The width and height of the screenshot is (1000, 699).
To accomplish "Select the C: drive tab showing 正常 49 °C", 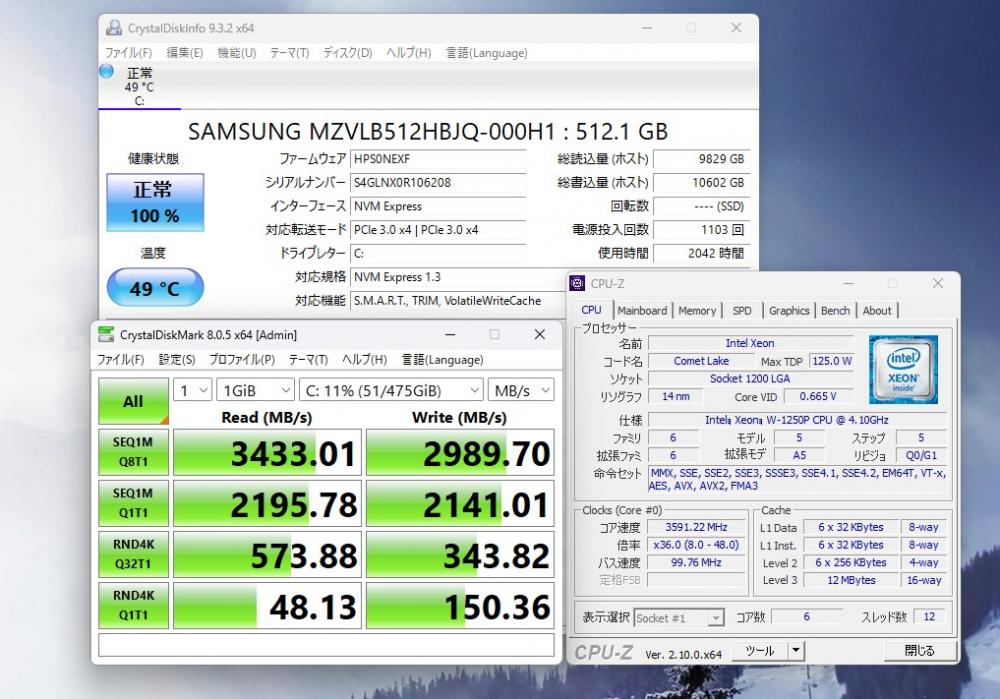I will 140,86.
